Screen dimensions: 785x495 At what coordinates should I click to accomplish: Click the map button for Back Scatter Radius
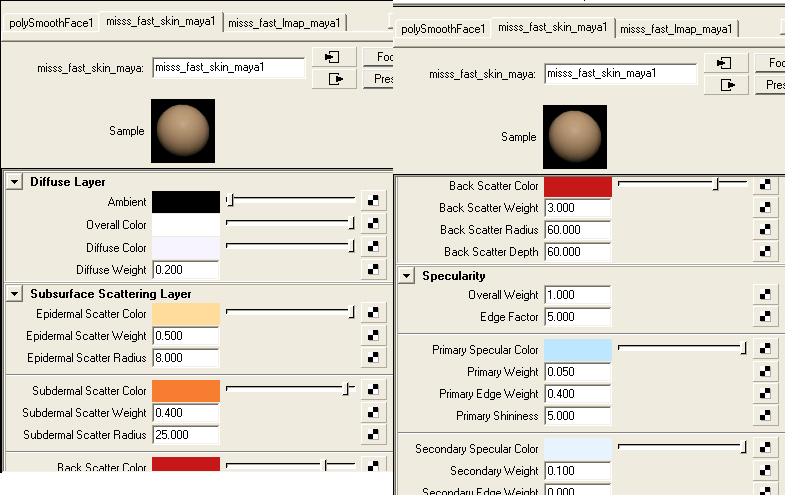[x=765, y=230]
